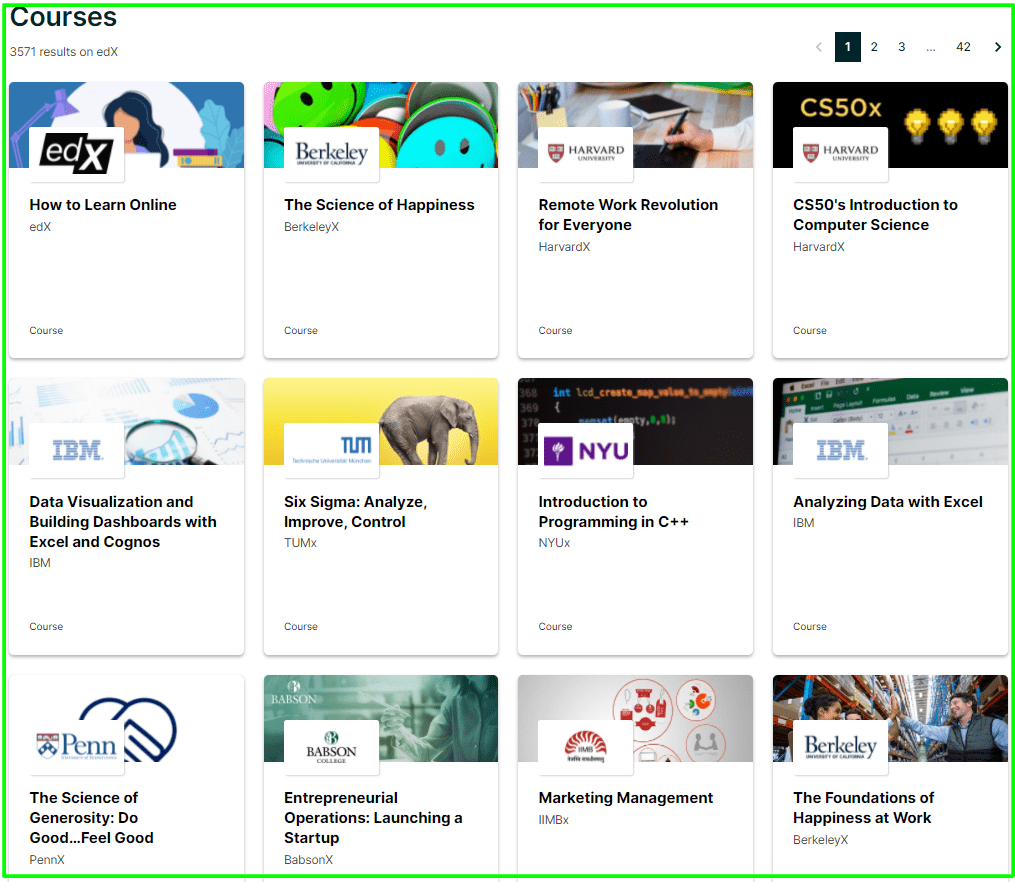1015x882 pixels.
Task: Jump to page 2 of course results
Action: pos(874,47)
